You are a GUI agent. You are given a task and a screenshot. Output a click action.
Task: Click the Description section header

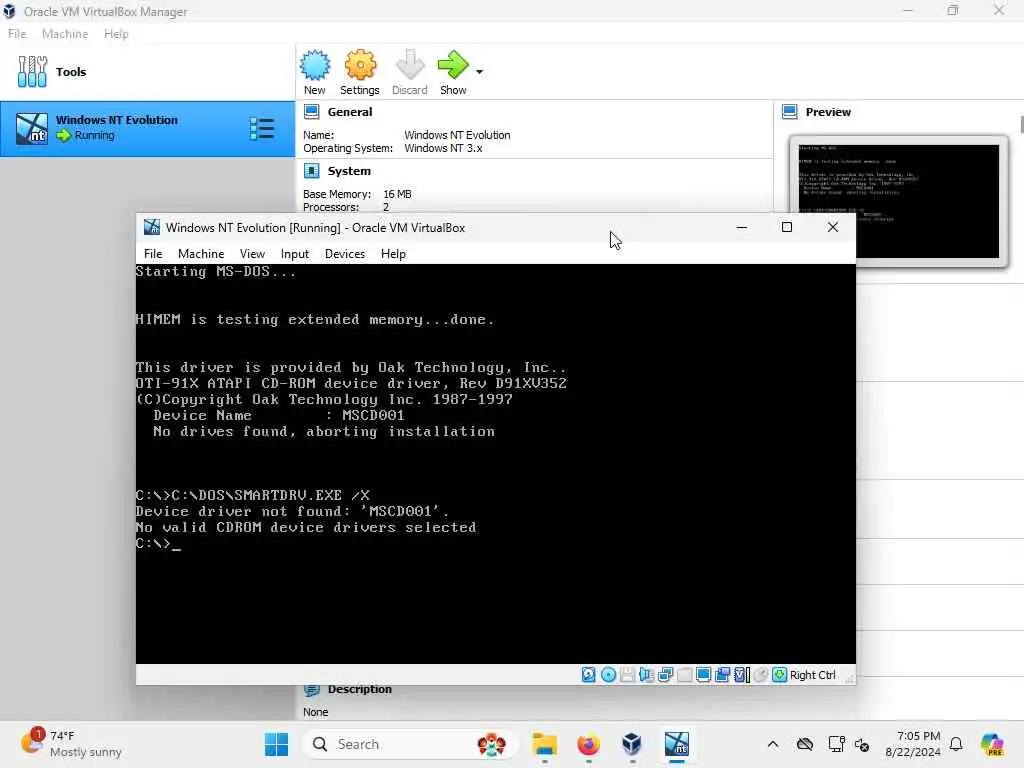coord(360,690)
